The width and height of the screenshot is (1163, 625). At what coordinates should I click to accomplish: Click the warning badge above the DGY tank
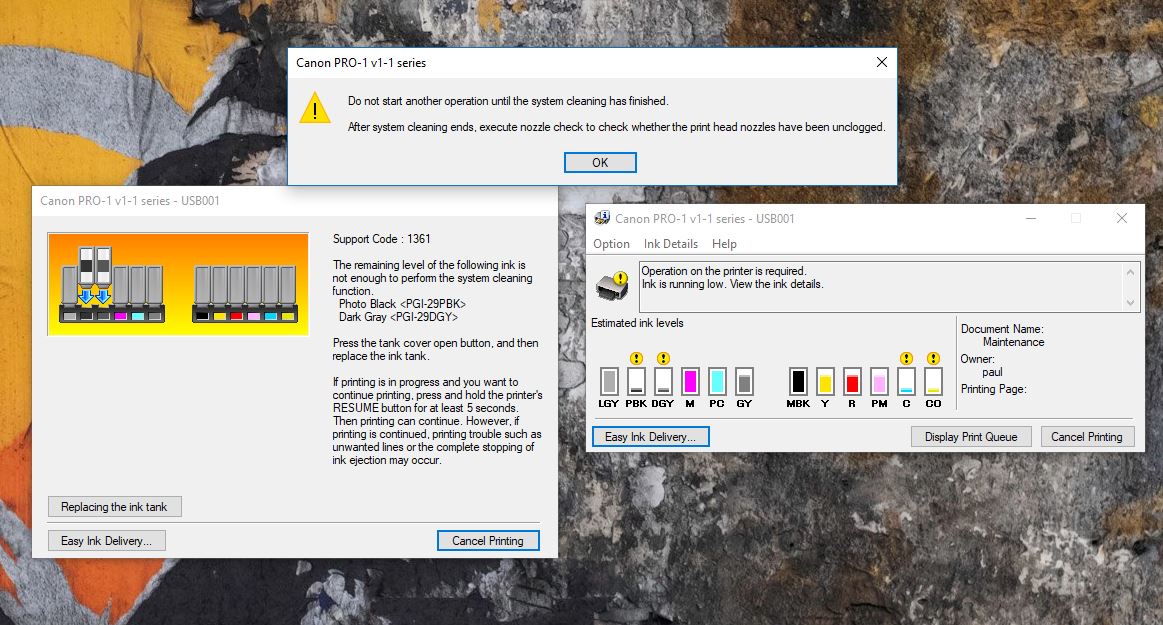(x=663, y=358)
